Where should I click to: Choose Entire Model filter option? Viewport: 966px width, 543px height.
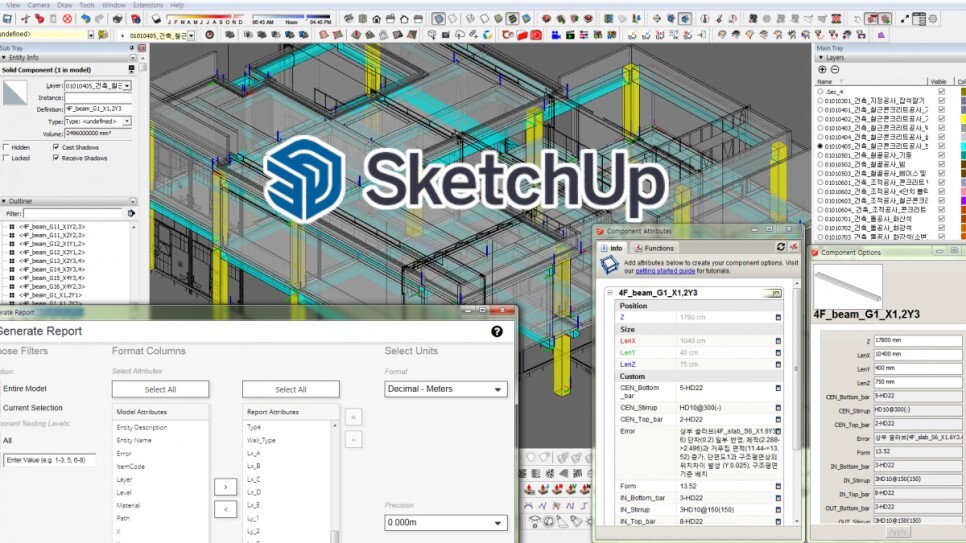coord(25,388)
